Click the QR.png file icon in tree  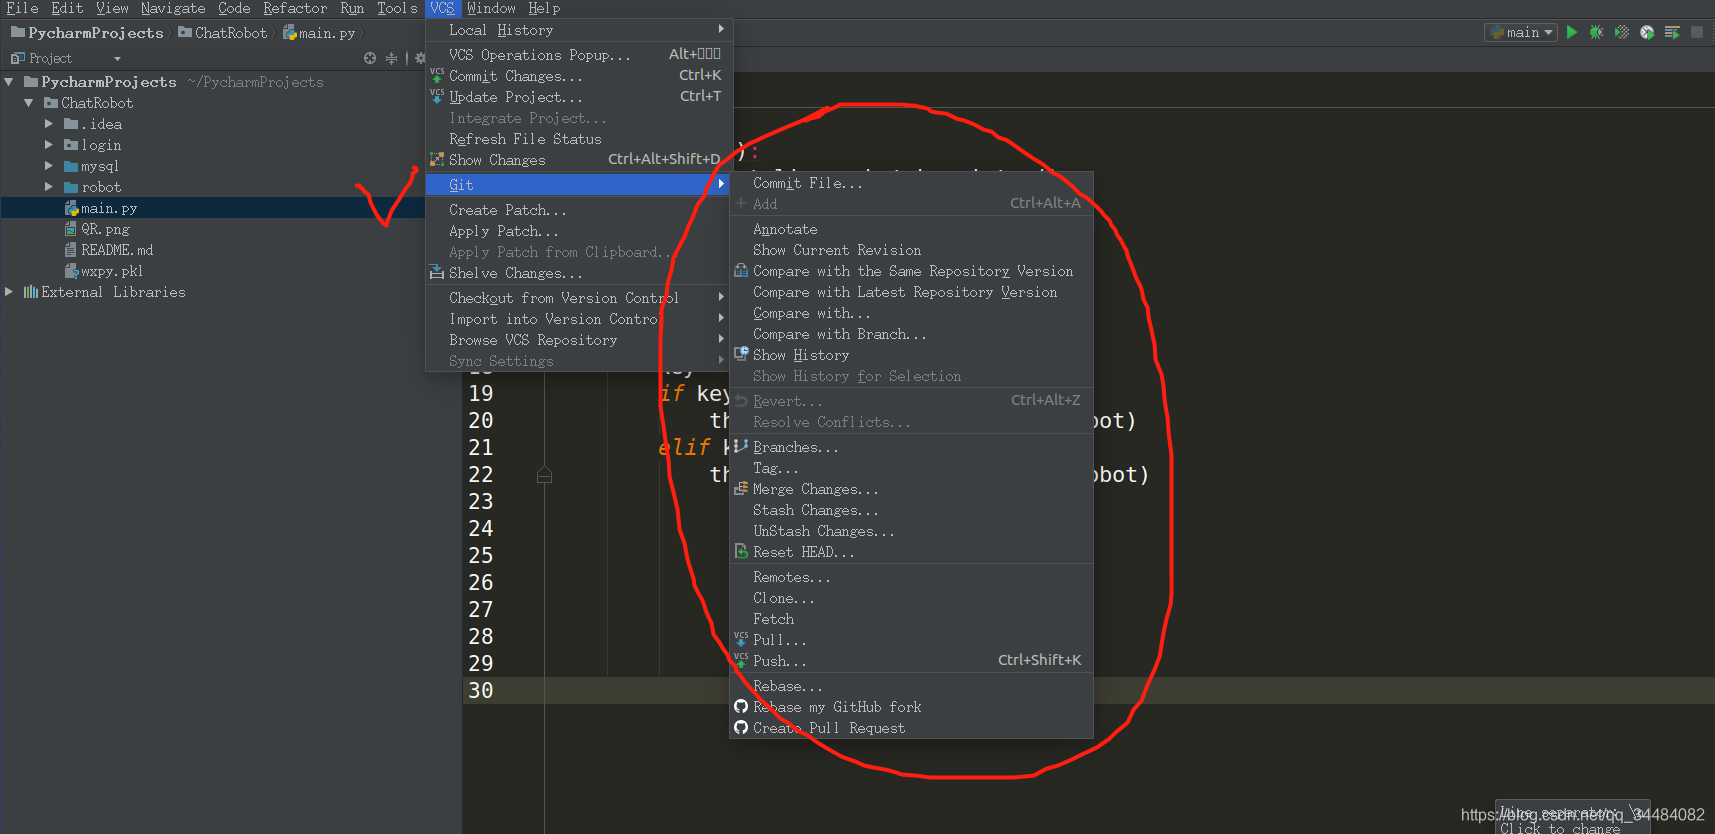[71, 229]
